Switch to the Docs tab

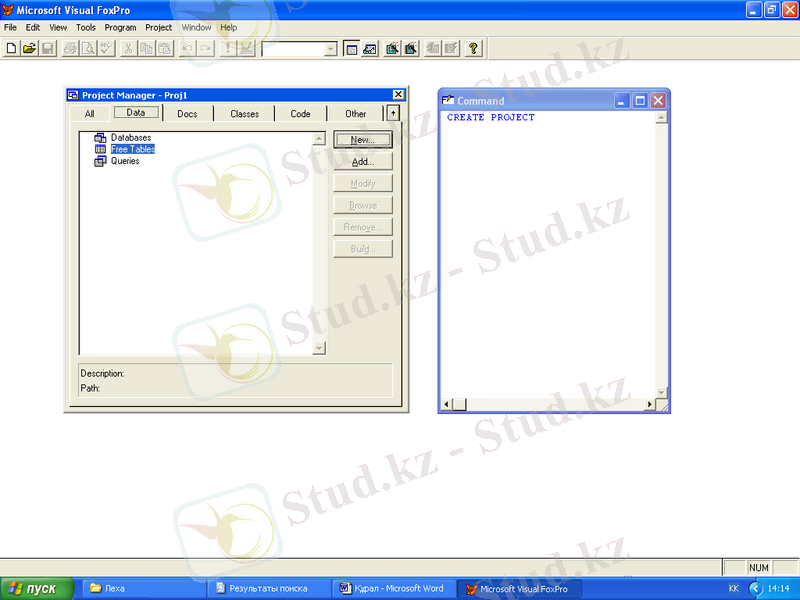coord(187,114)
